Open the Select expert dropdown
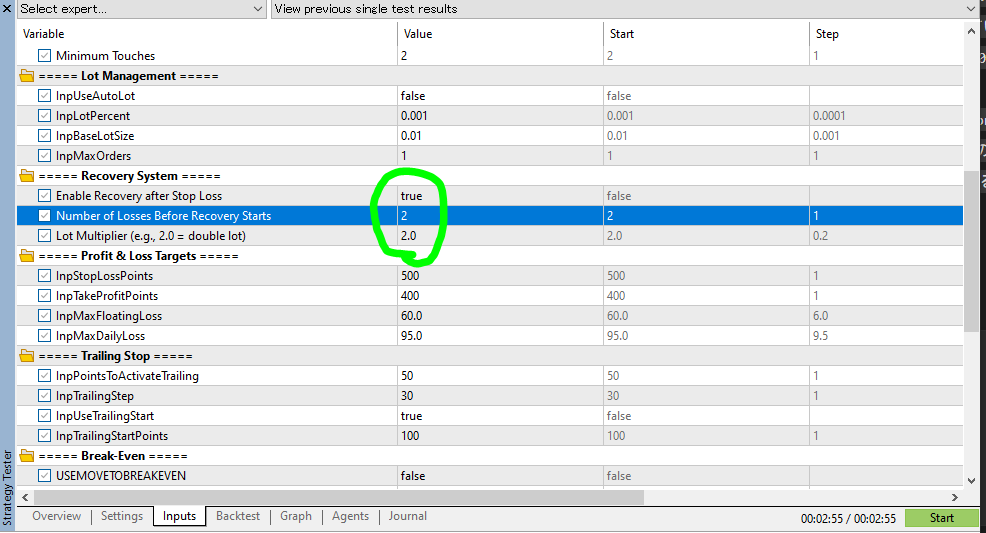 click(x=141, y=9)
